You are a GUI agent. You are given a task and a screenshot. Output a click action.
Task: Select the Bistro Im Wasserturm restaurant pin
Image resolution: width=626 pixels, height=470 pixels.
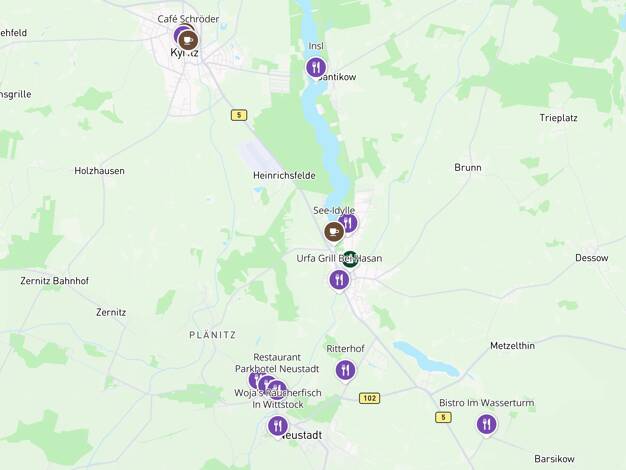487,424
